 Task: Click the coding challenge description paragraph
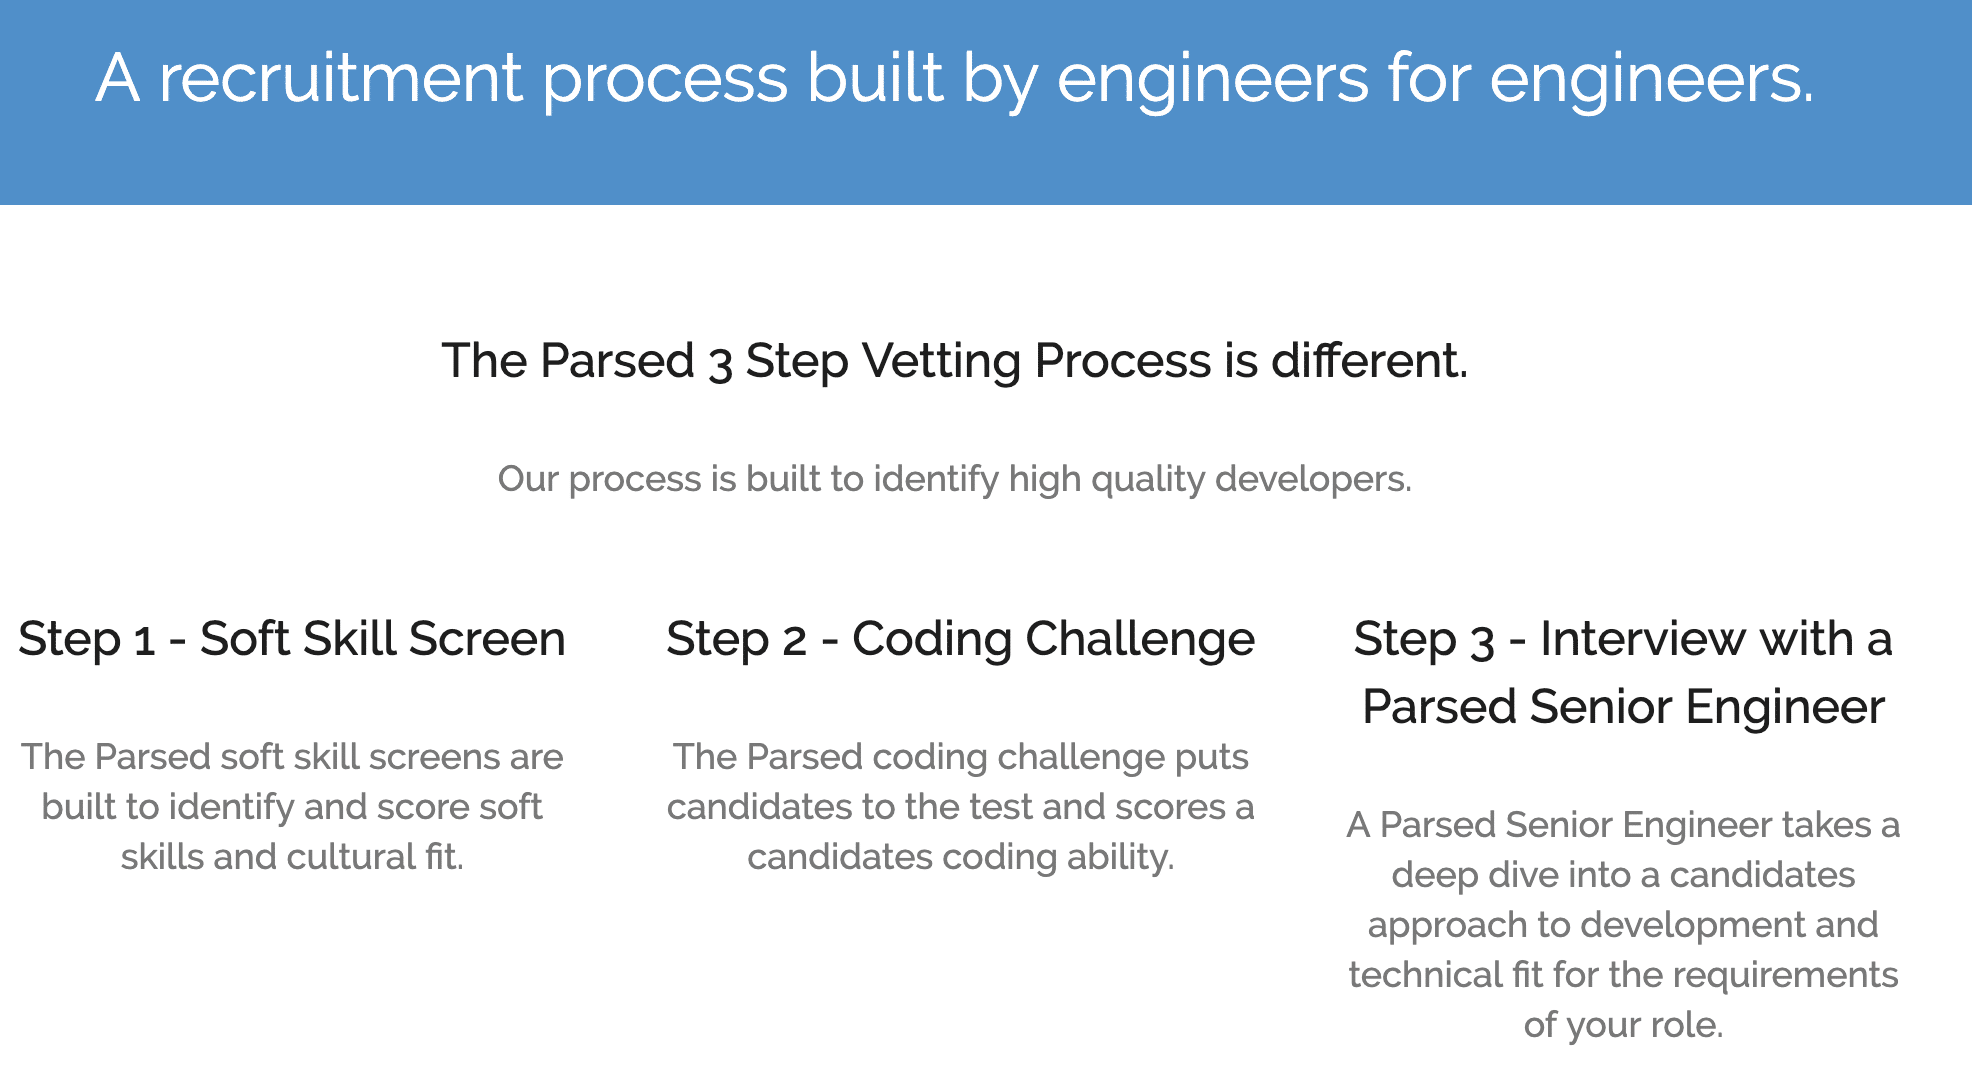click(961, 807)
